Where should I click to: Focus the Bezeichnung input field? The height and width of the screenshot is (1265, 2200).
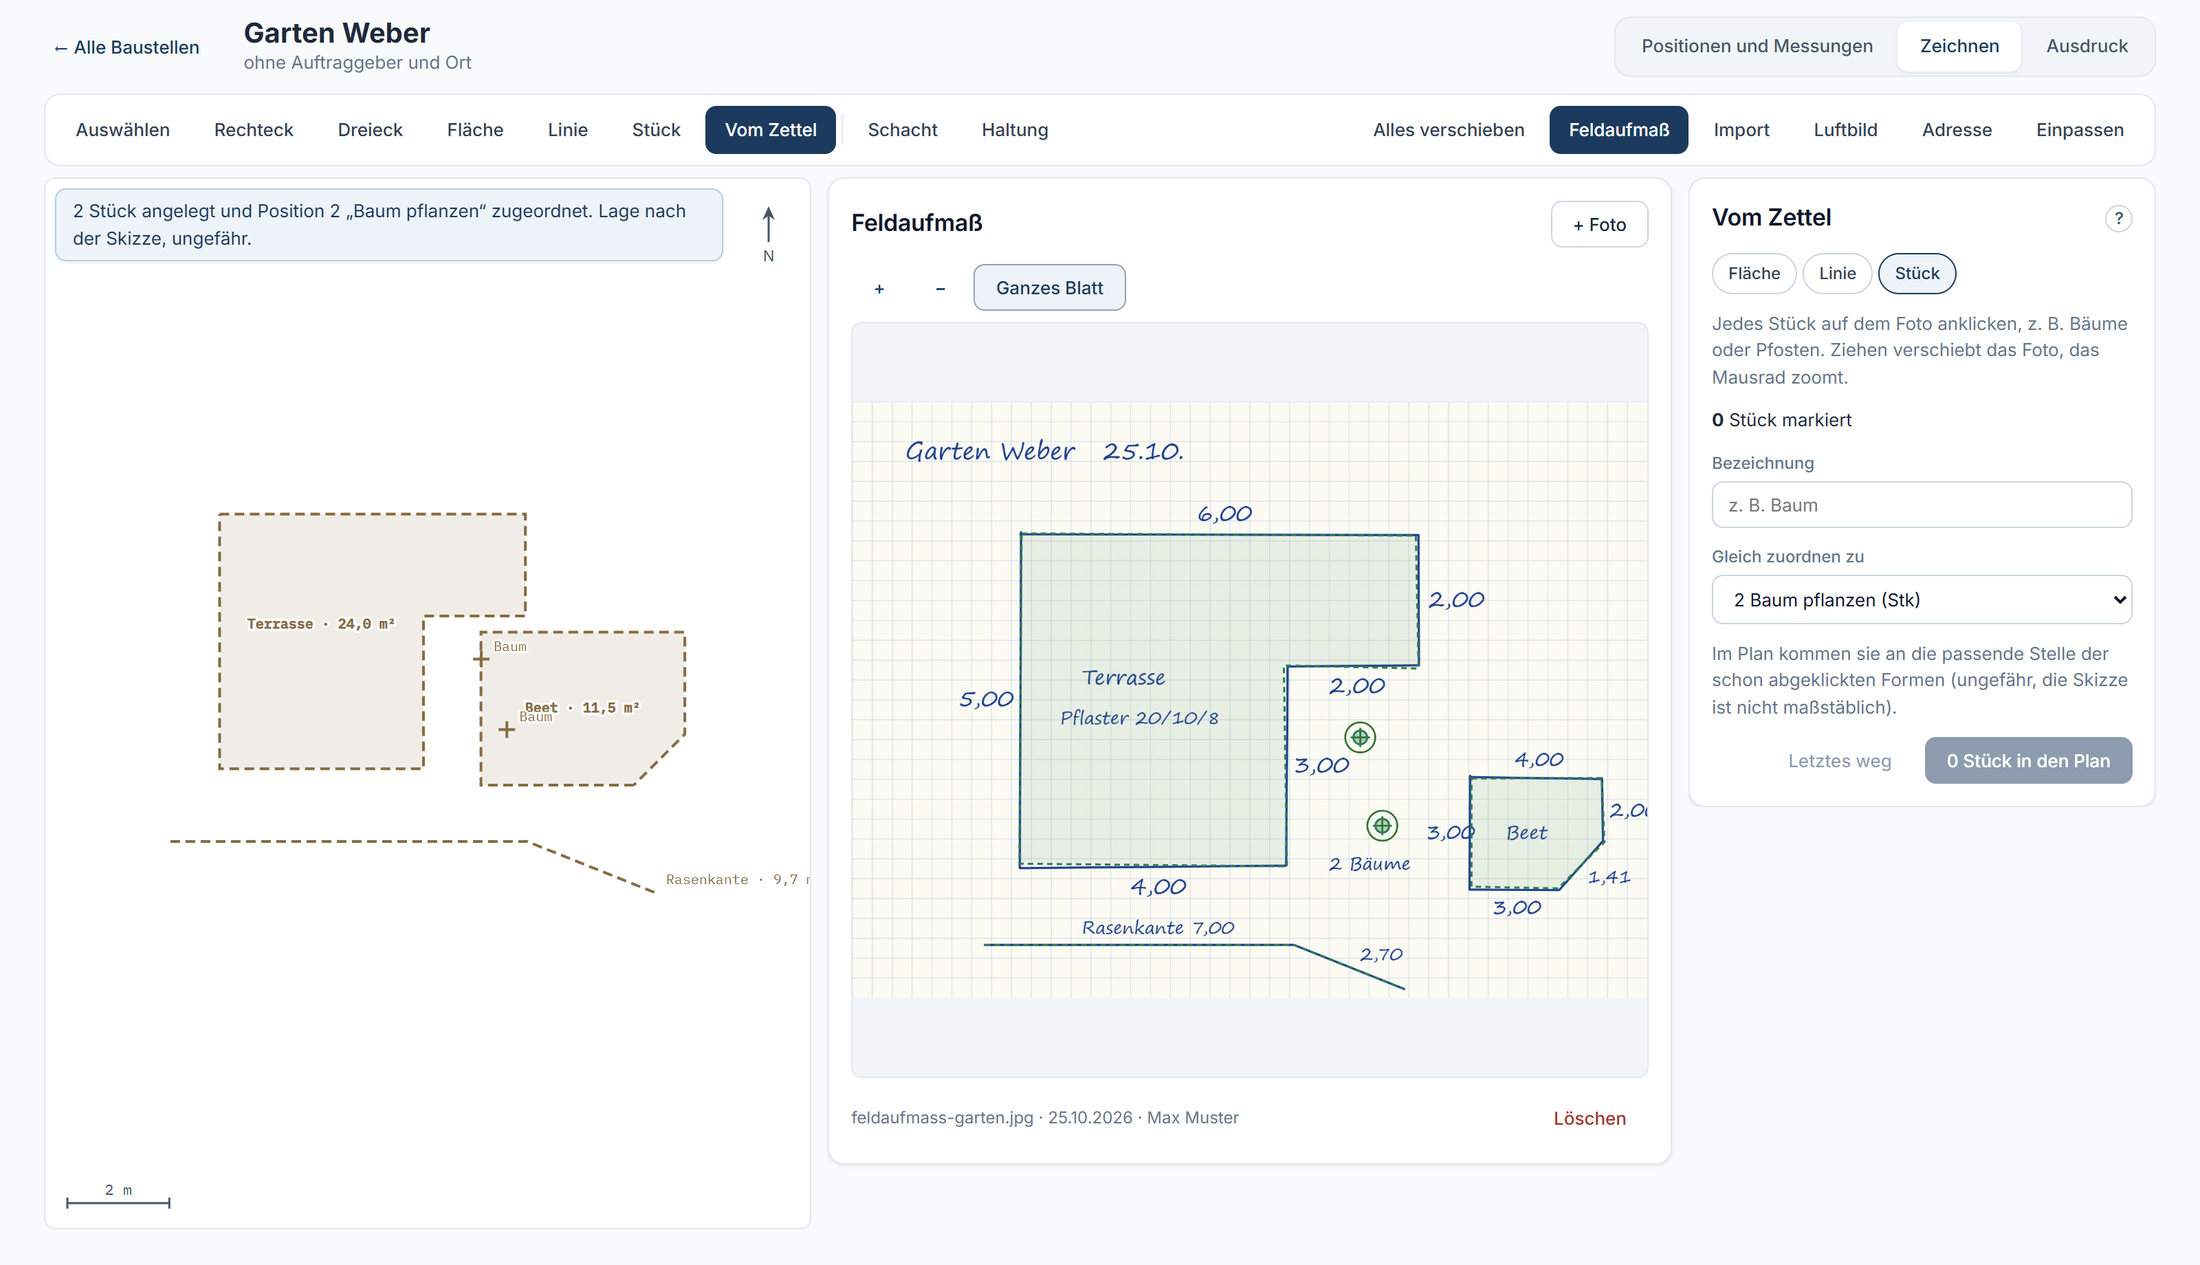tap(1921, 505)
